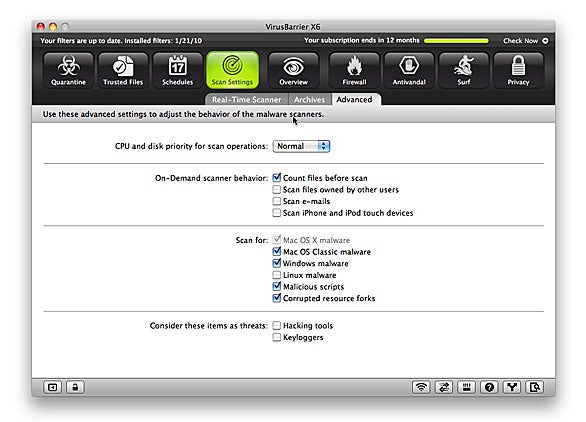Open the Antivandal section

pyautogui.click(x=409, y=70)
